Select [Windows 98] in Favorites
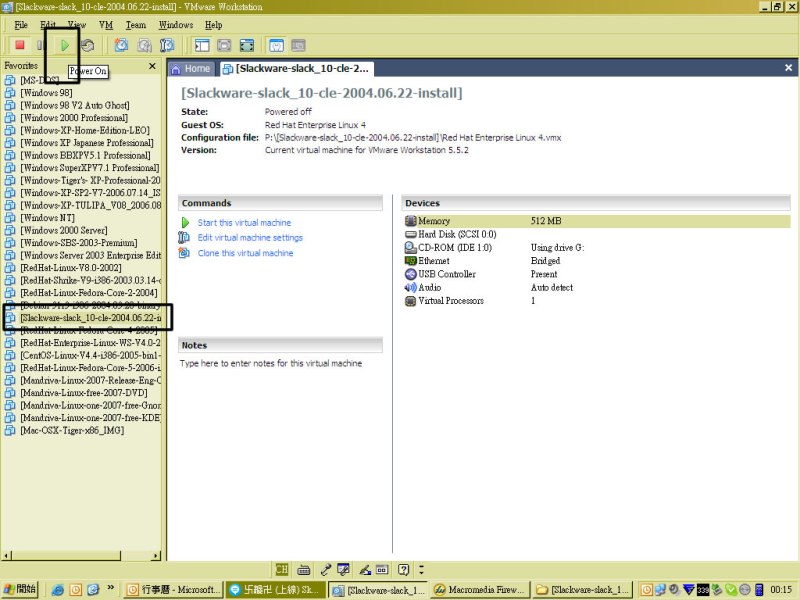The width and height of the screenshot is (800, 600). (x=46, y=93)
